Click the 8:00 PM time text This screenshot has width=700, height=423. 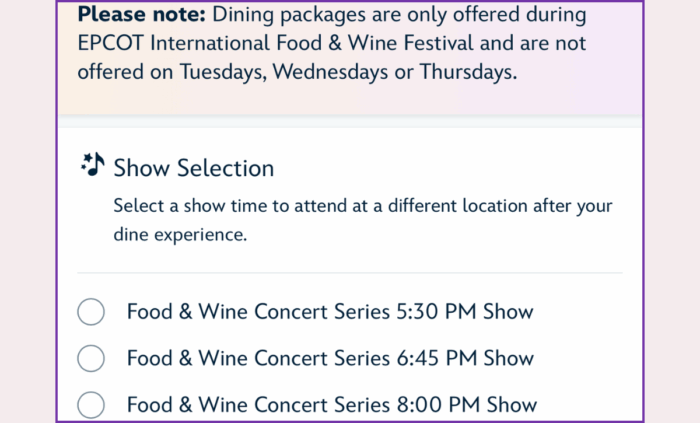coord(438,405)
